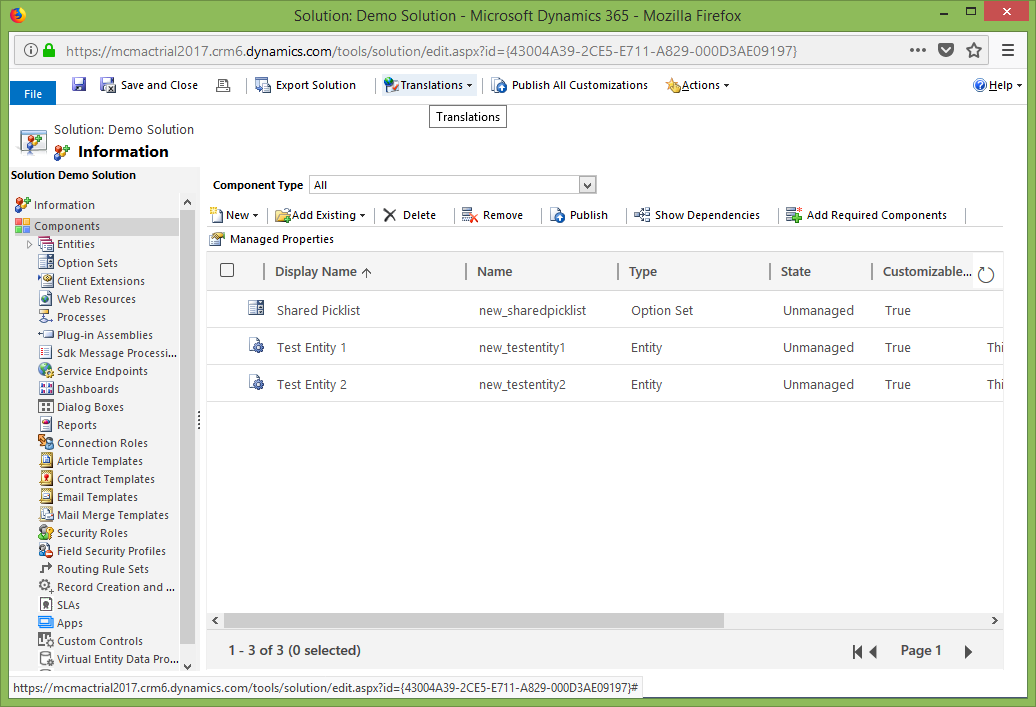Expand the Entities tree node

pos(29,244)
